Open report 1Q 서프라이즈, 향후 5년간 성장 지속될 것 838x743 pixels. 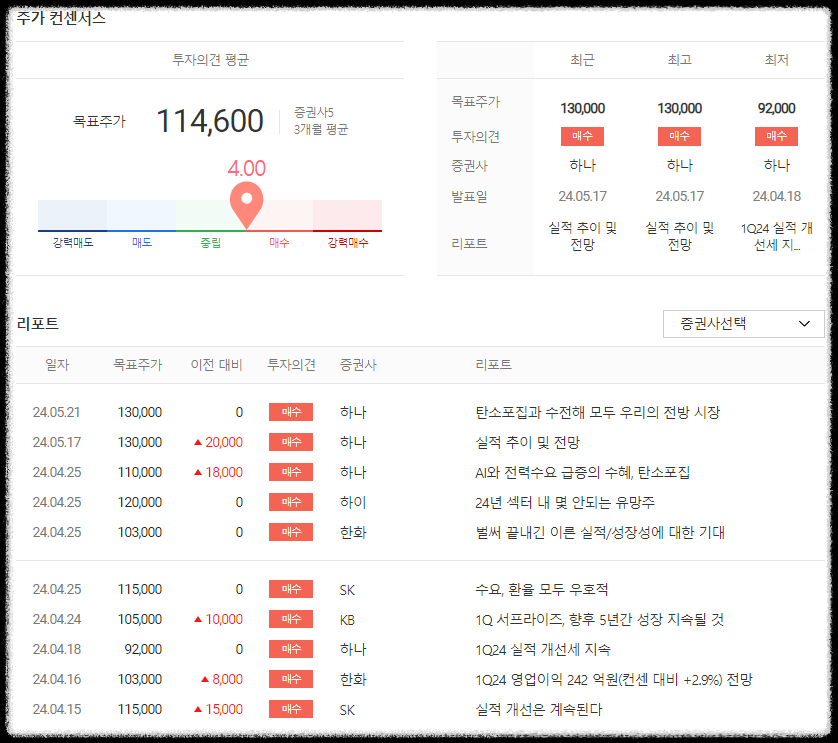600,619
